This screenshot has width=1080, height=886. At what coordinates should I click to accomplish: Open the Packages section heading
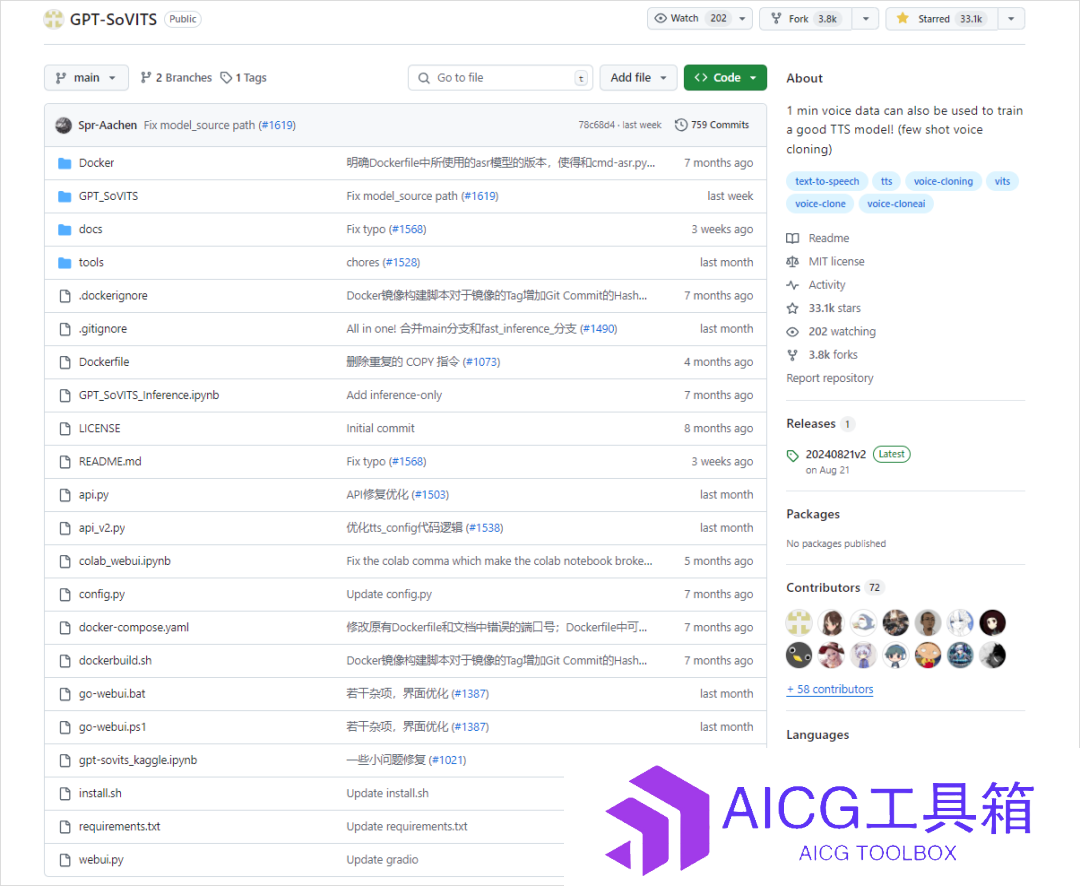coord(813,515)
